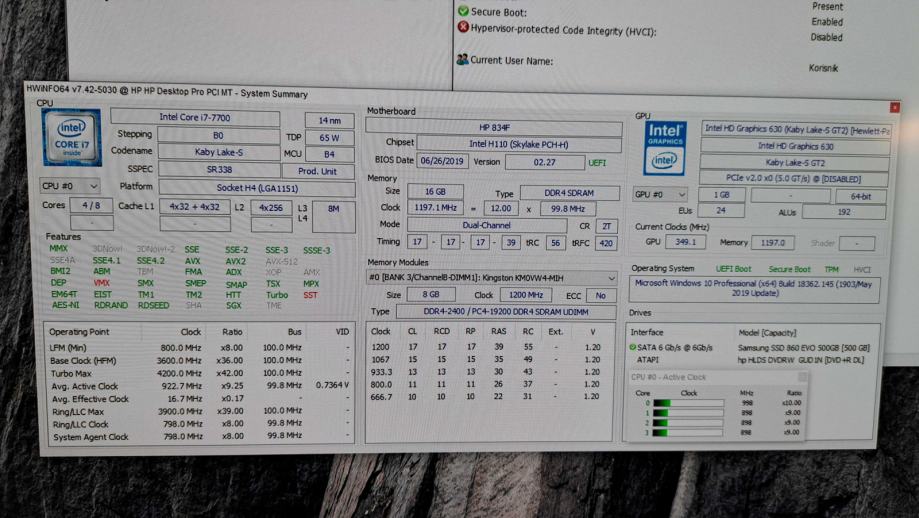Close the CPU #0 Active Clock popup
Image resolution: width=919 pixels, height=518 pixels.
tap(802, 378)
